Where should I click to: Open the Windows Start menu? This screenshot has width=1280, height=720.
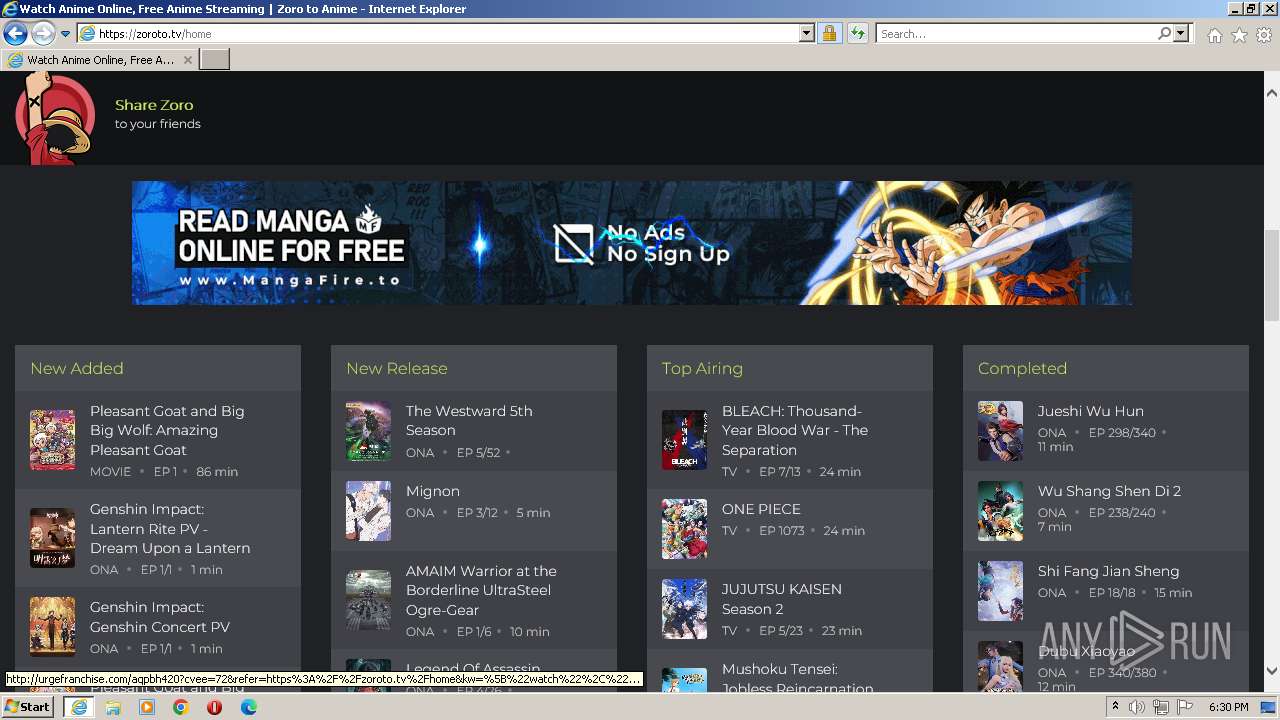(28, 707)
